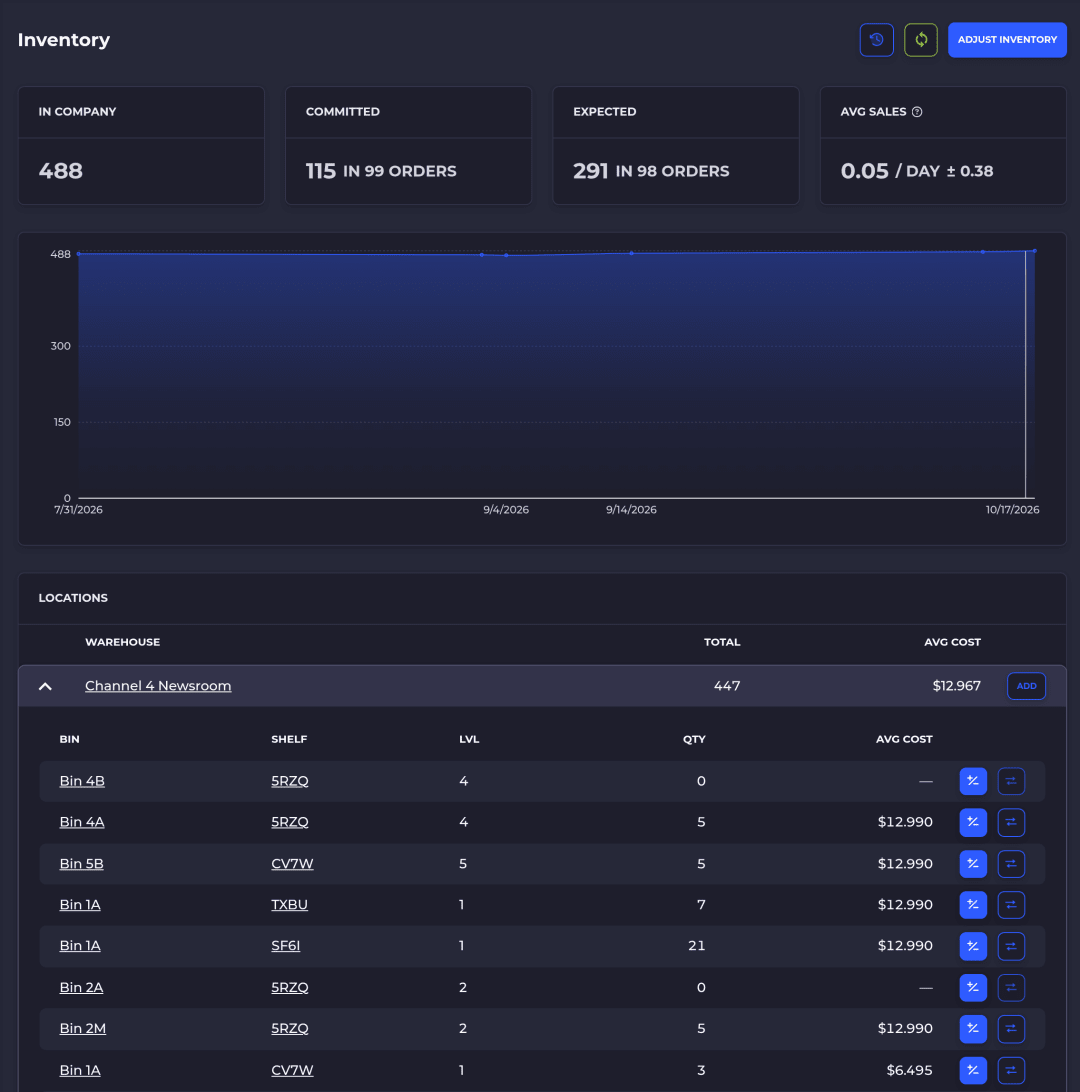
Task: Open shelf 5RZQ link in Bin 2A row
Action: [290, 988]
